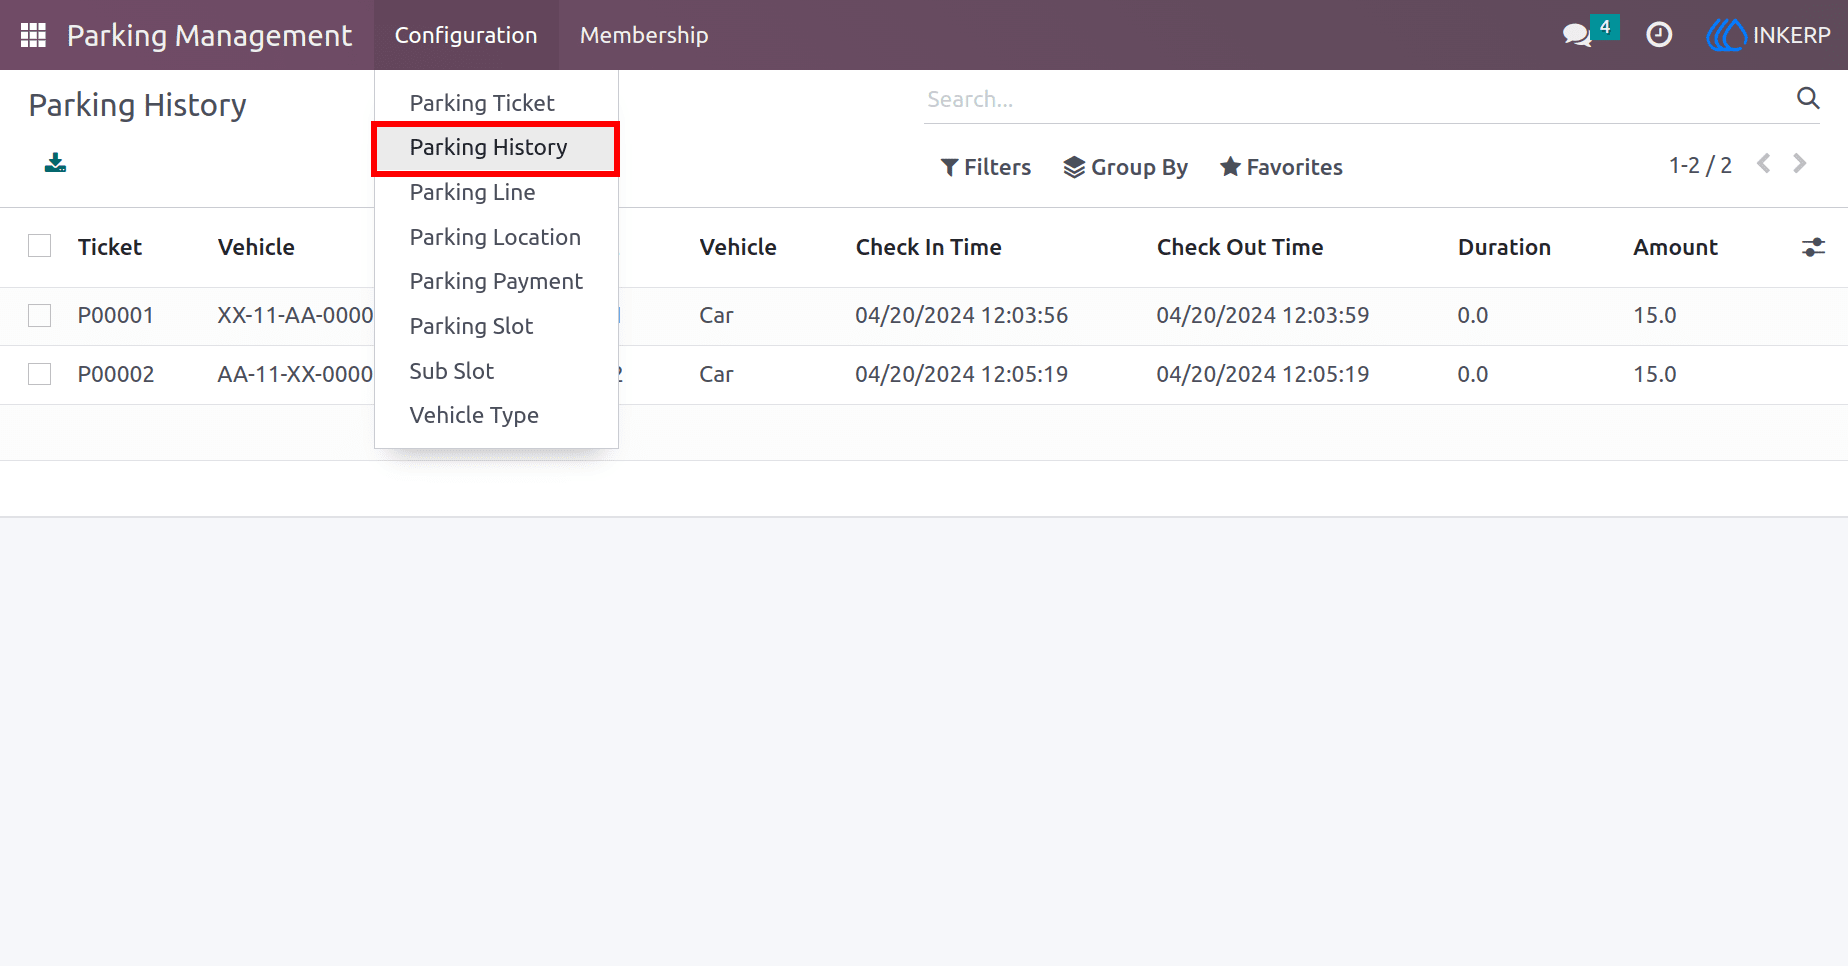This screenshot has width=1848, height=966.
Task: Open the Favorites dropdown
Action: [1281, 167]
